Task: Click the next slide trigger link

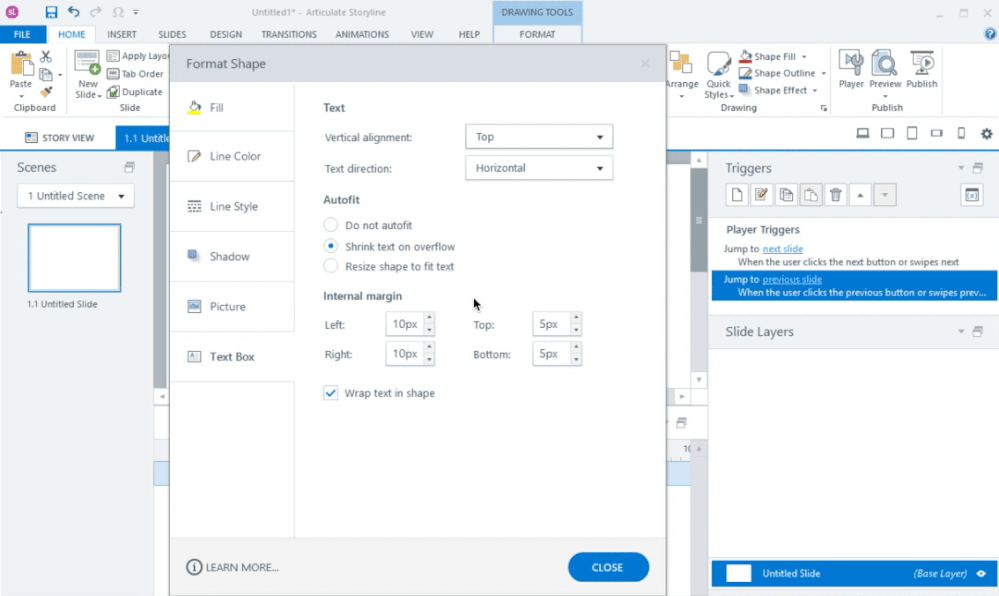Action: point(782,248)
